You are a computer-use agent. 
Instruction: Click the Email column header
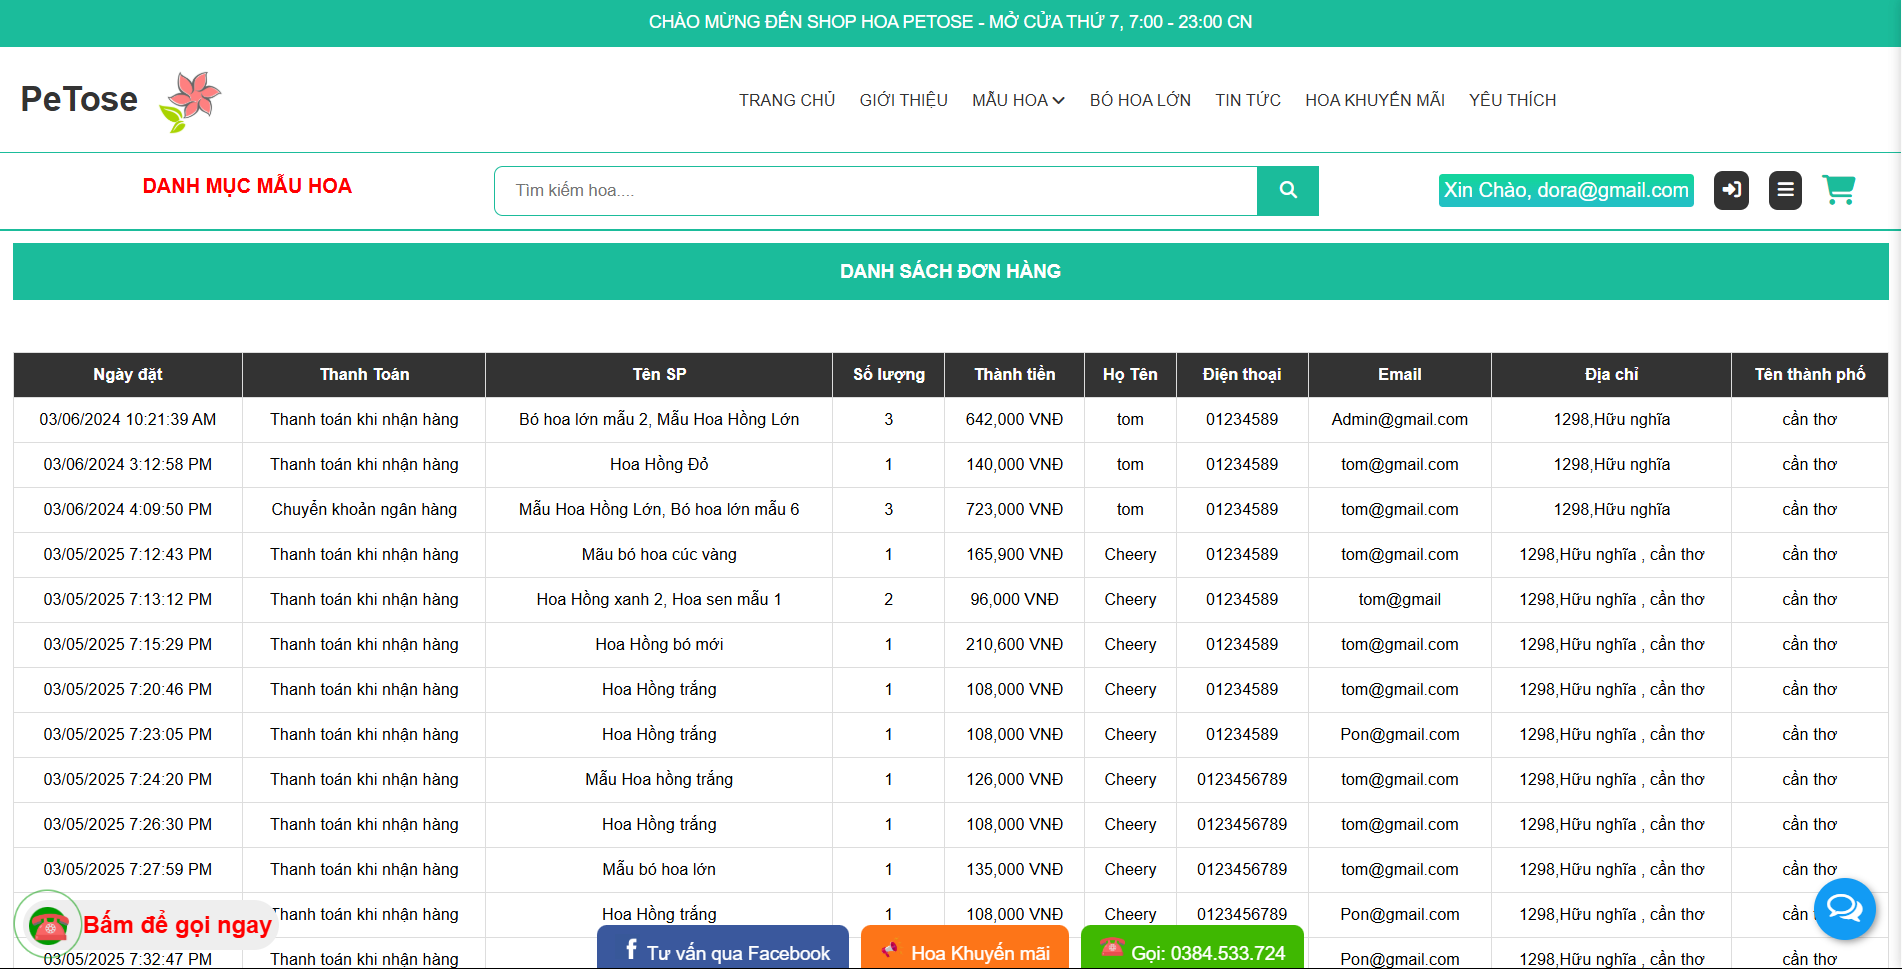(1400, 374)
